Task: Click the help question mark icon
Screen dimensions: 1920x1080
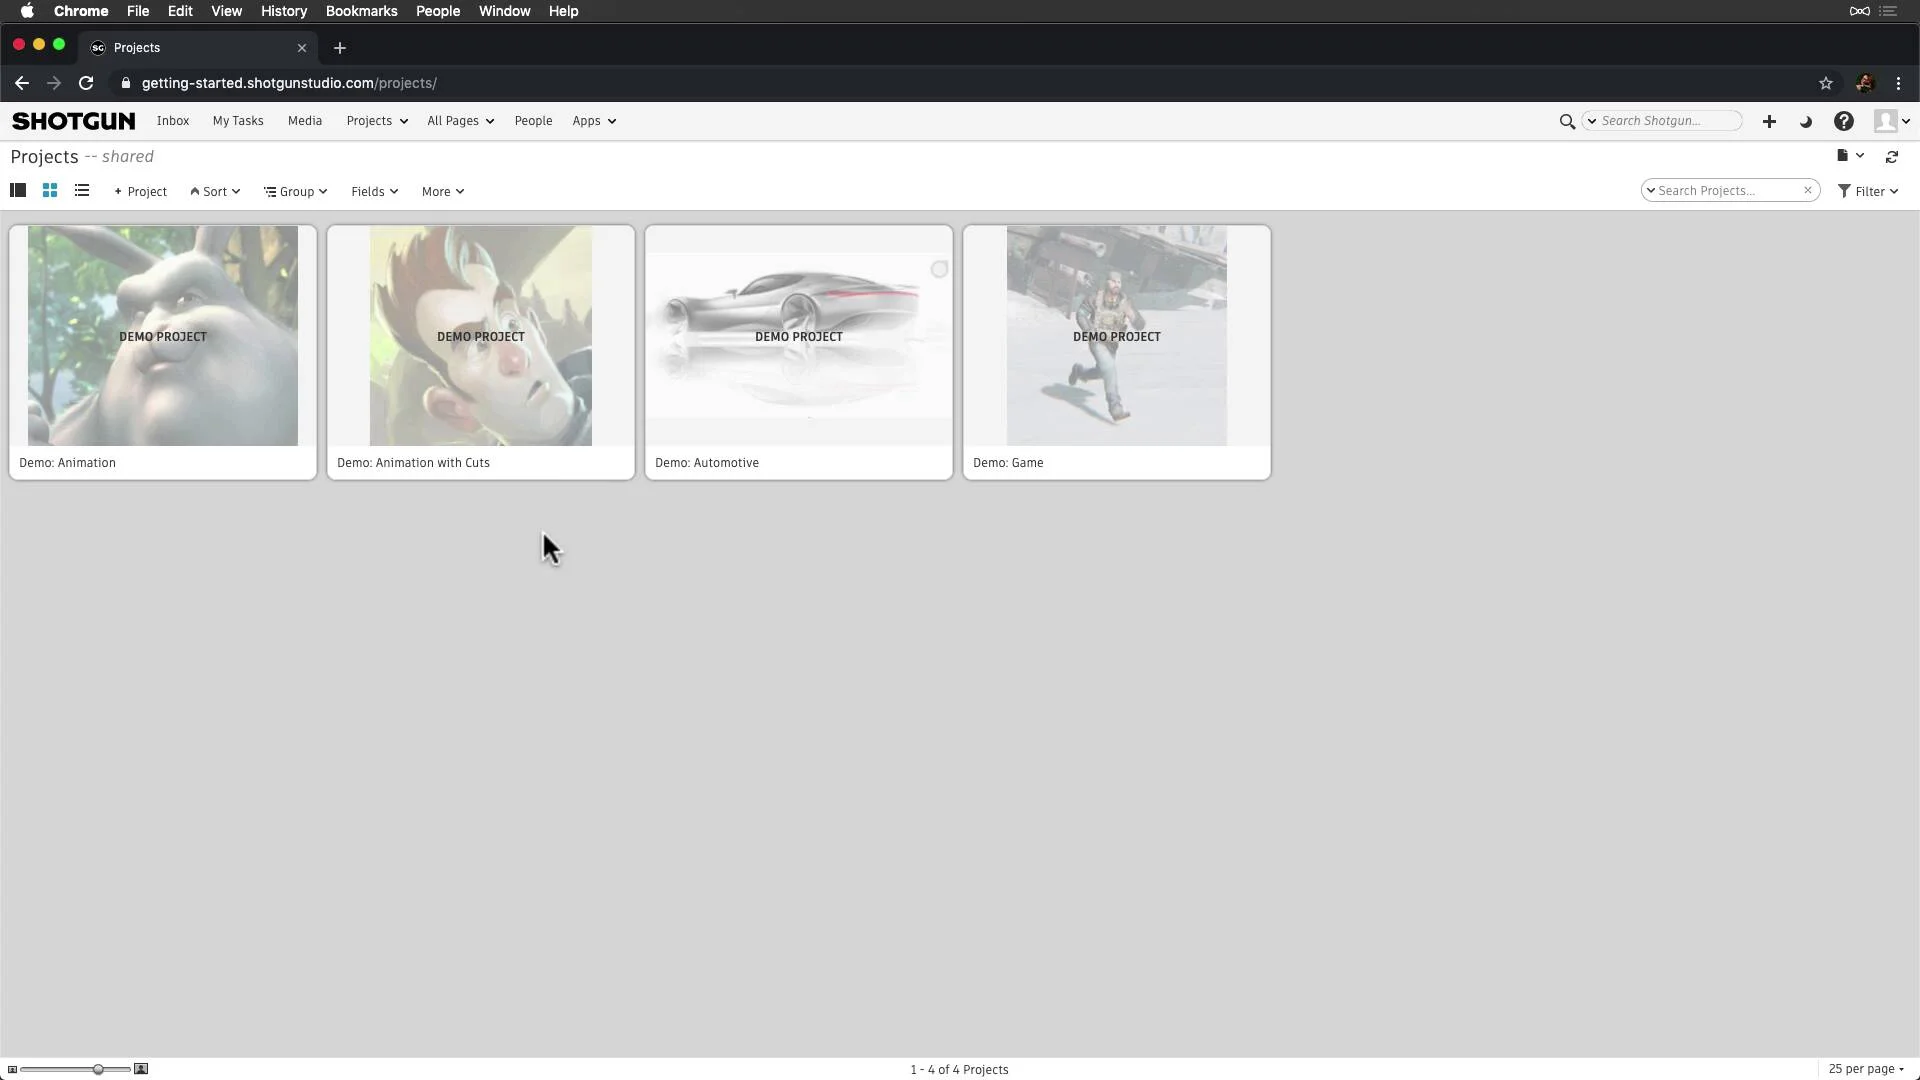Action: [x=1844, y=121]
